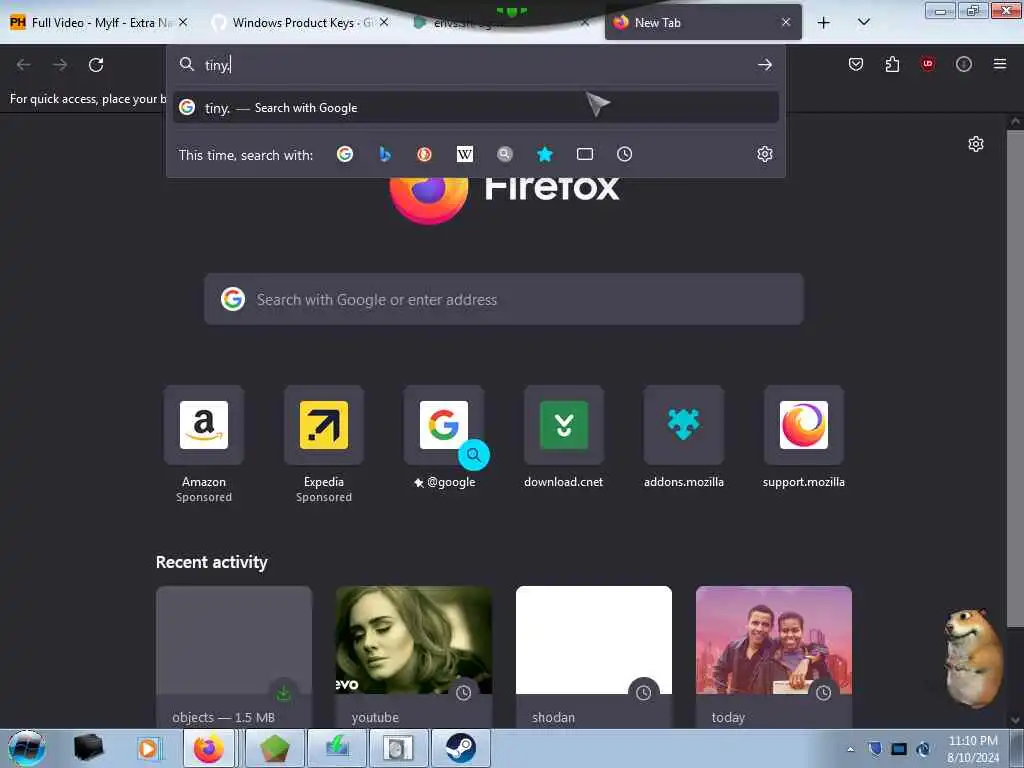Click the monitor icon in system tray
1024x768 pixels.
[x=899, y=749]
